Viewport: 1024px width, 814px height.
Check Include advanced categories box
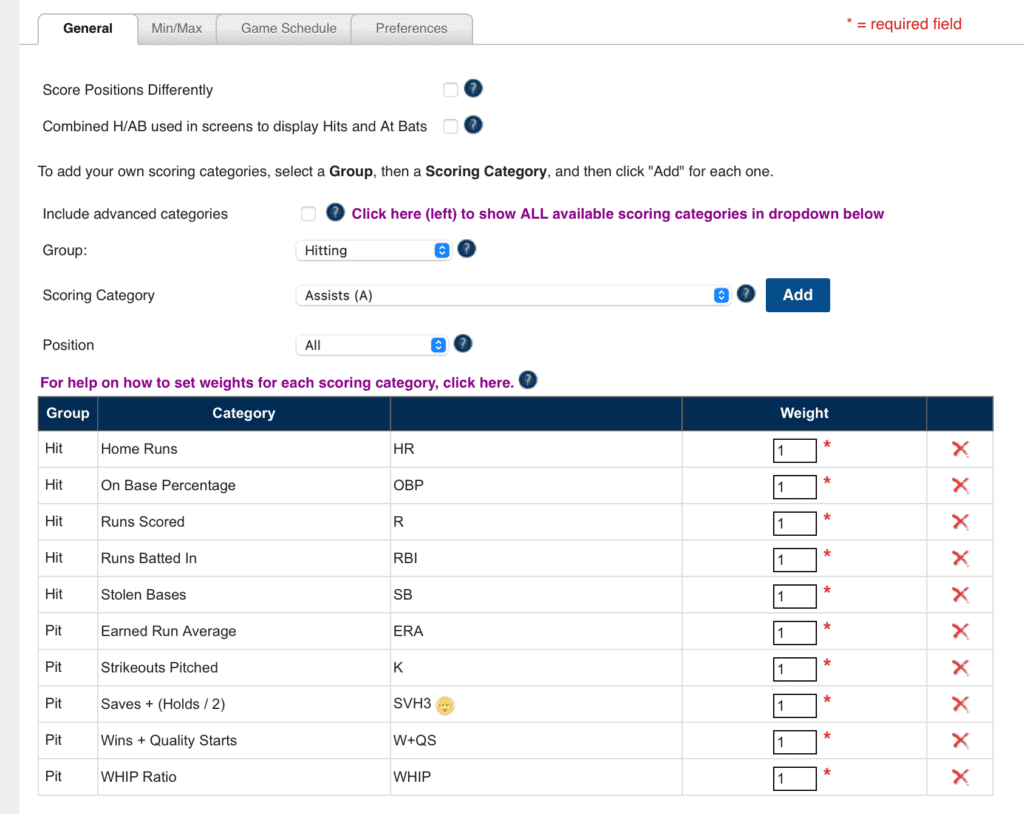[308, 214]
